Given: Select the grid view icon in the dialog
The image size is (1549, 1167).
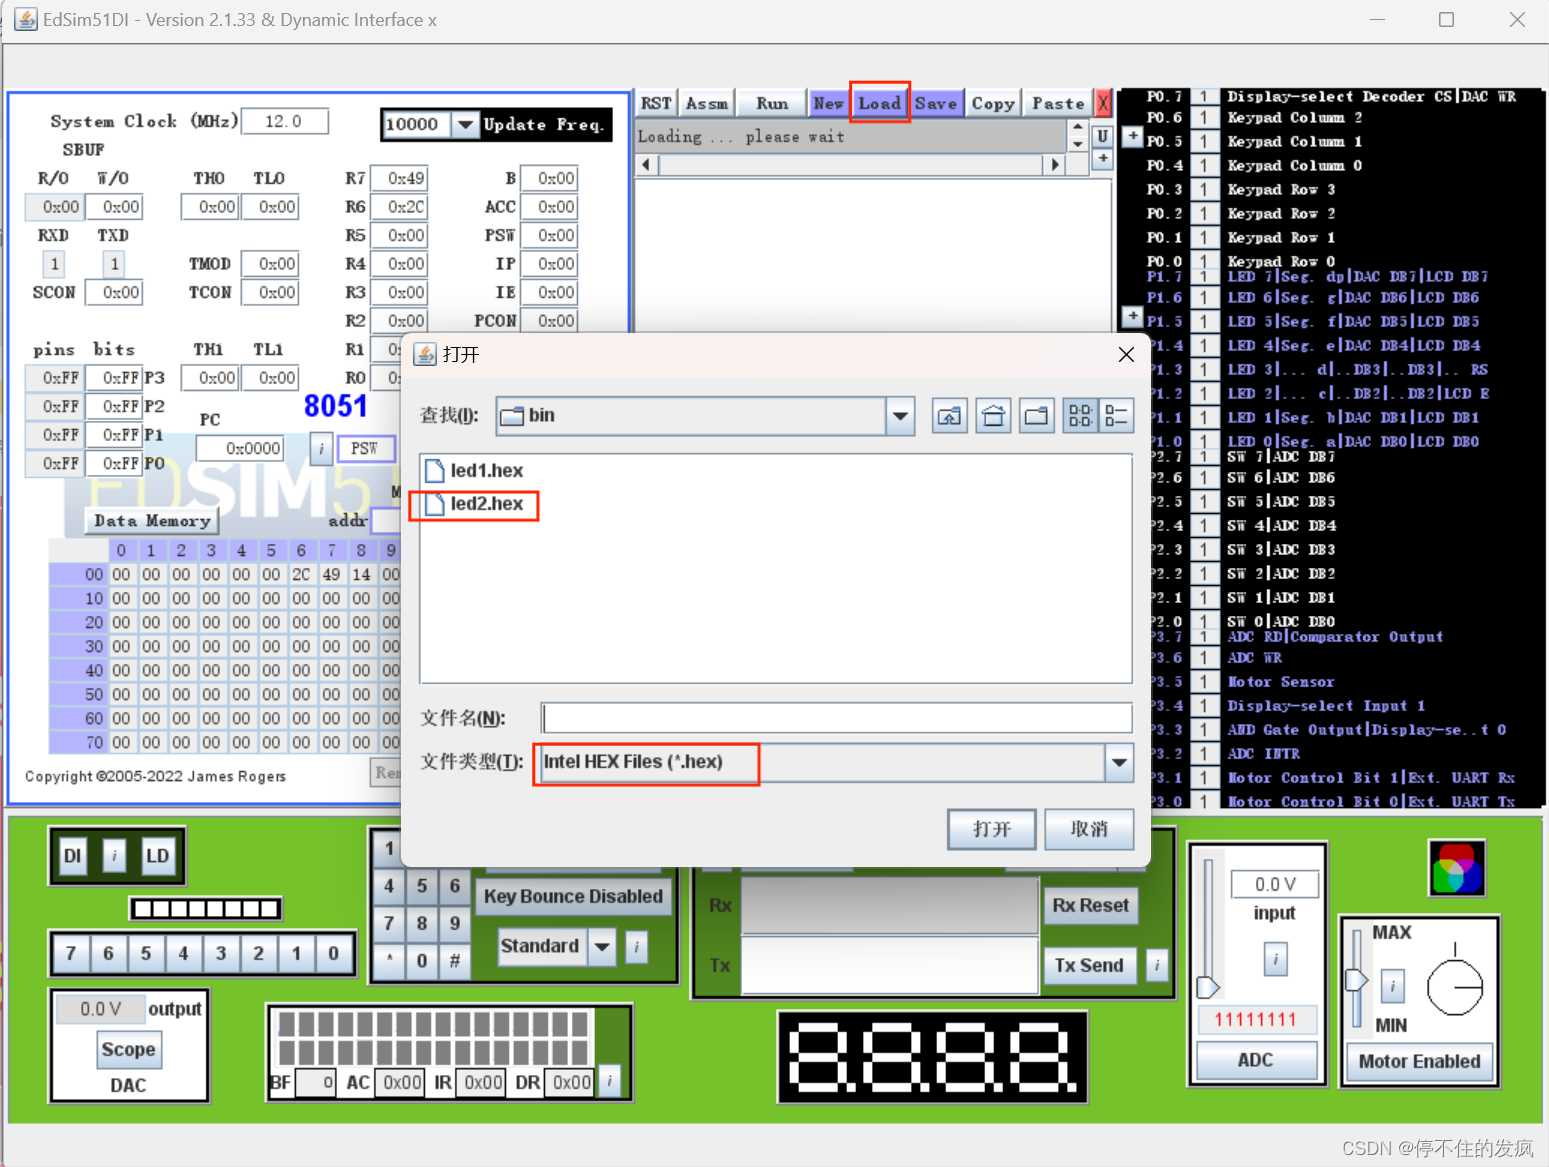Looking at the screenshot, I should (1080, 415).
